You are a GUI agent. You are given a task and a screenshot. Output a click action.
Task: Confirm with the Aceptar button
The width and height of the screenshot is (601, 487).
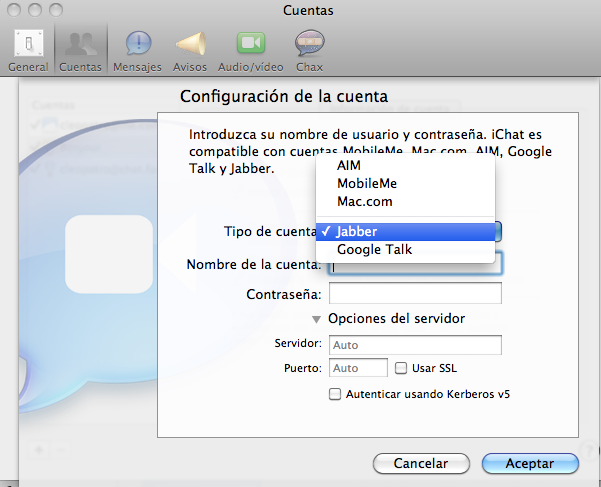tap(530, 464)
